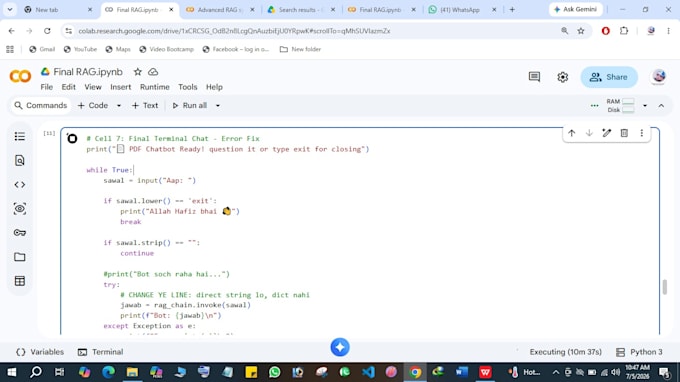This screenshot has width=680, height=382.
Task: Open the YouTube bookmark
Action: (x=80, y=49)
